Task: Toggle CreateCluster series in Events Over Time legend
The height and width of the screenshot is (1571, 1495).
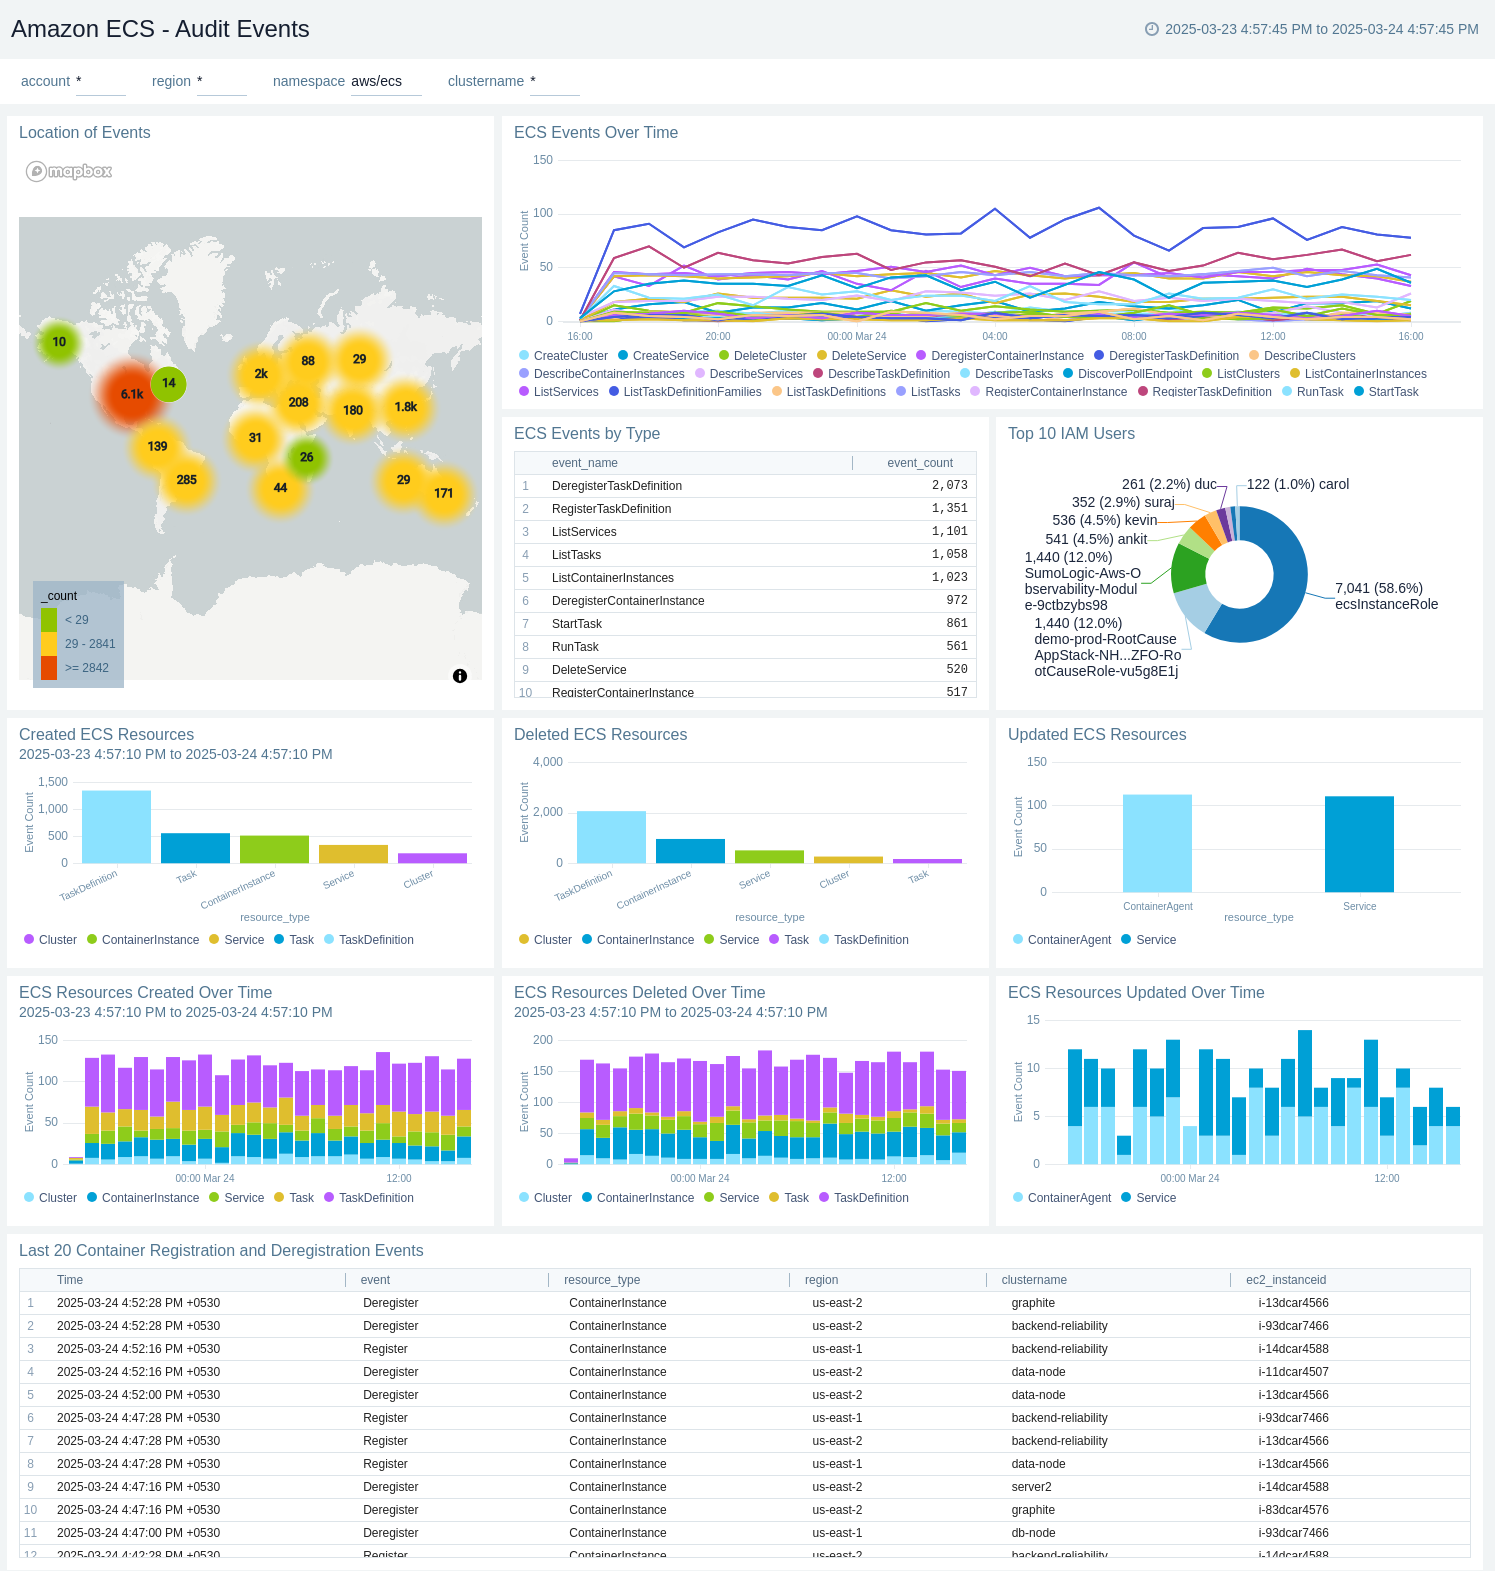Action: pyautogui.click(x=563, y=356)
